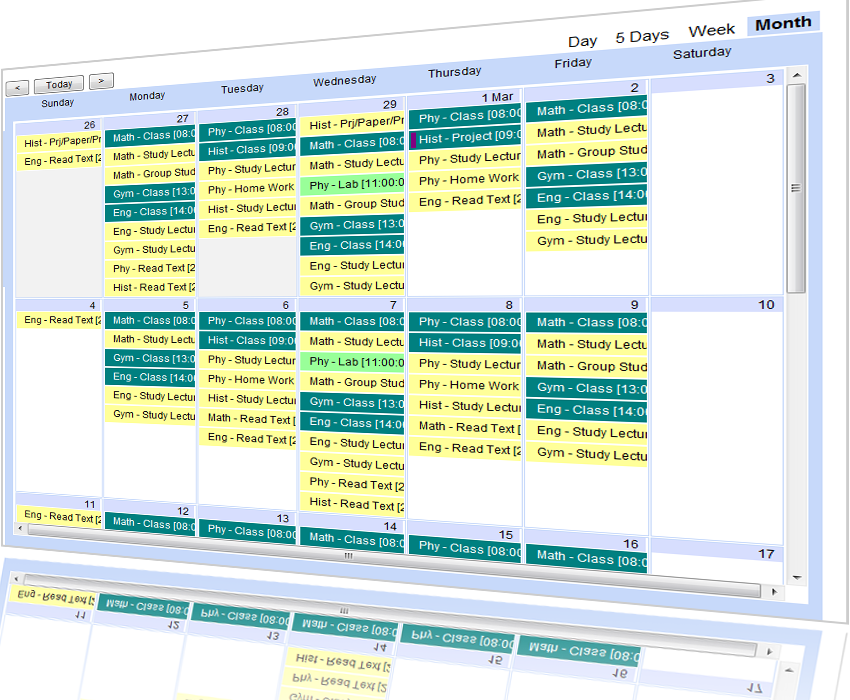Viewport: 850px width, 700px height.
Task: Open Phy - Class event on Thursday 15
Action: click(x=465, y=548)
